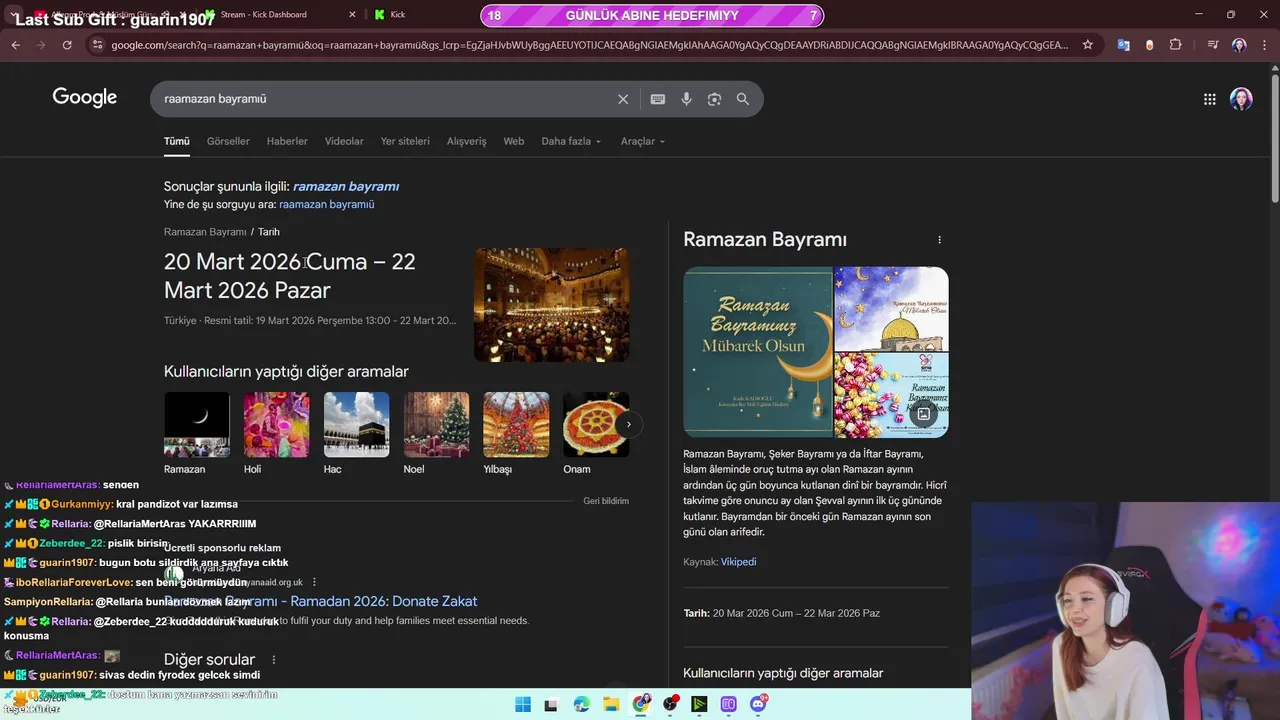Start voice search with the microphone icon
This screenshot has width=1280, height=720.
click(x=686, y=99)
